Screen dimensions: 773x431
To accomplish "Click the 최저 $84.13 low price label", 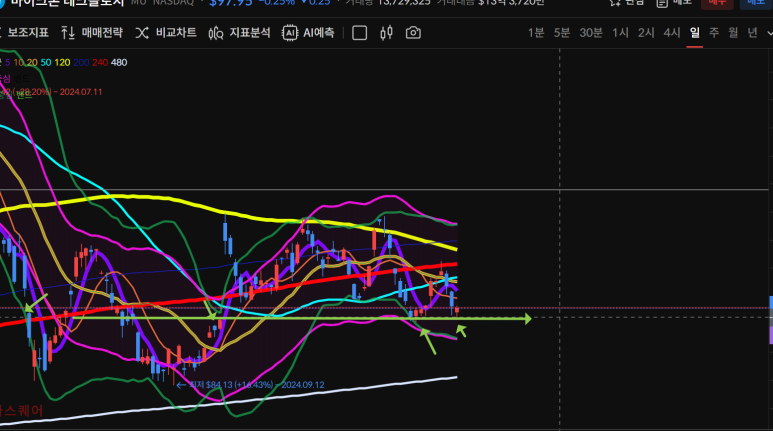I will pyautogui.click(x=250, y=385).
